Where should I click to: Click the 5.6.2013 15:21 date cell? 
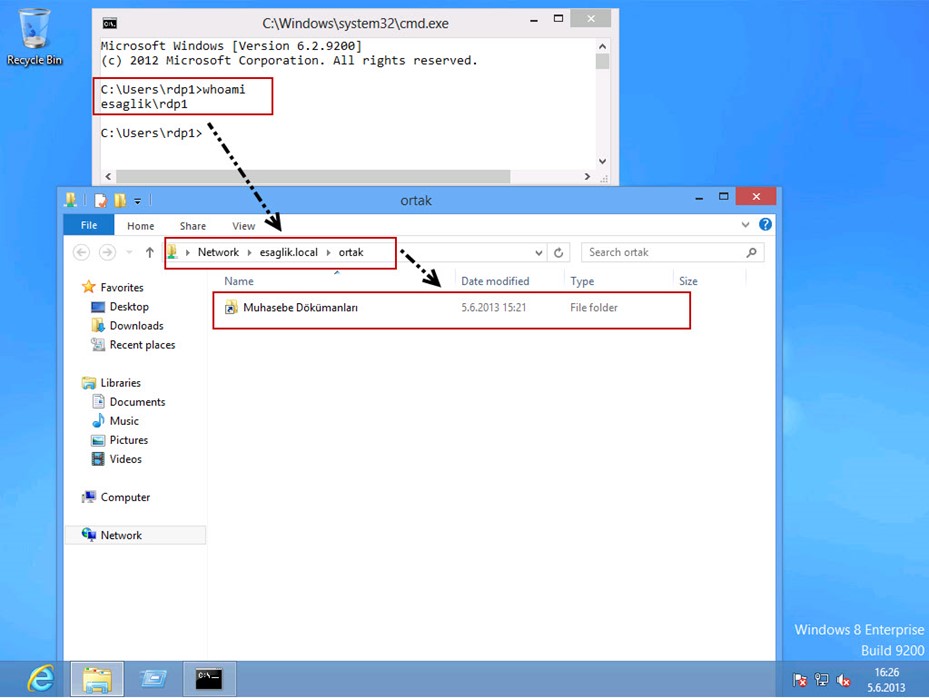tap(494, 308)
